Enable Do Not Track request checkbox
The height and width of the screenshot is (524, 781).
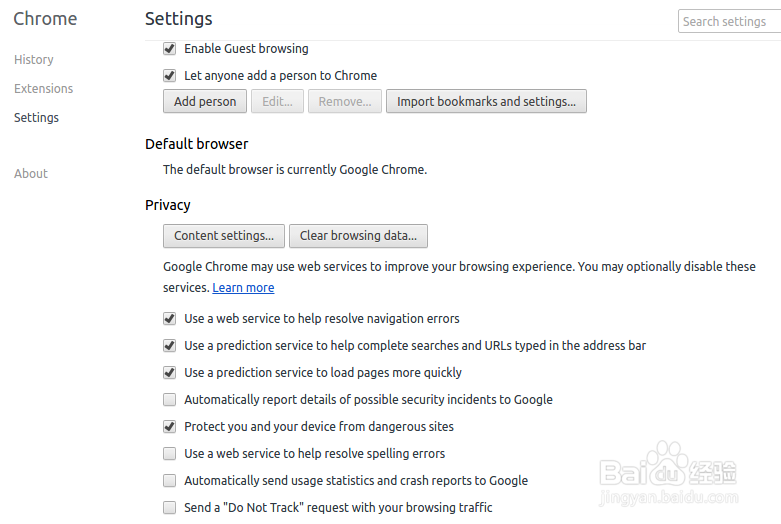170,507
